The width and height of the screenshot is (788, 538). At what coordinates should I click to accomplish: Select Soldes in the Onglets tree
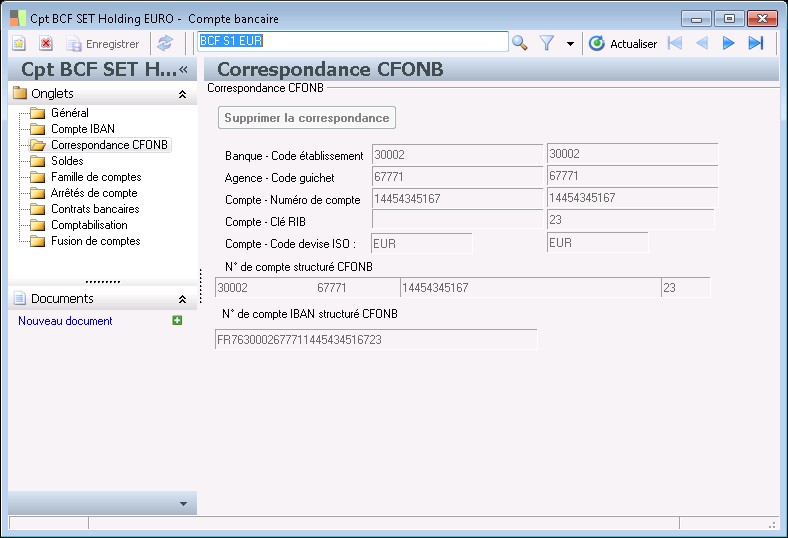click(x=67, y=161)
